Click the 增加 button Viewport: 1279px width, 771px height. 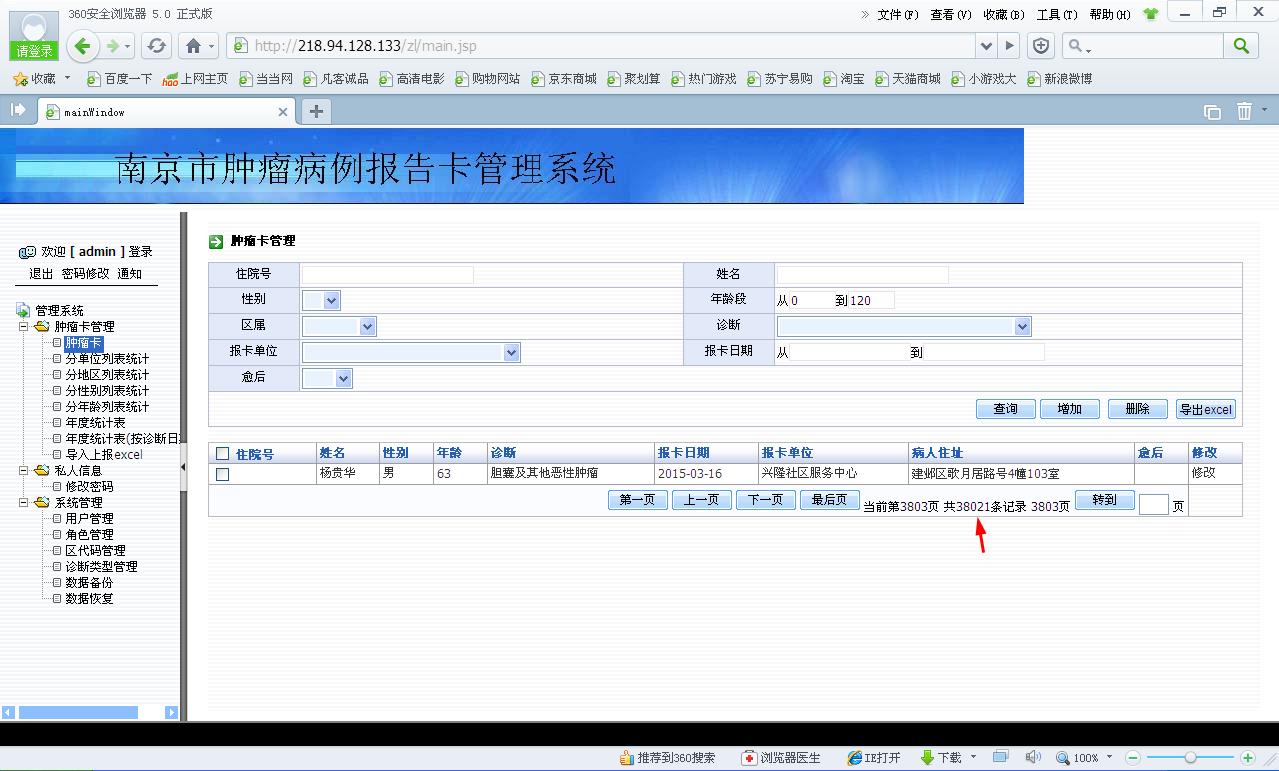pos(1070,409)
